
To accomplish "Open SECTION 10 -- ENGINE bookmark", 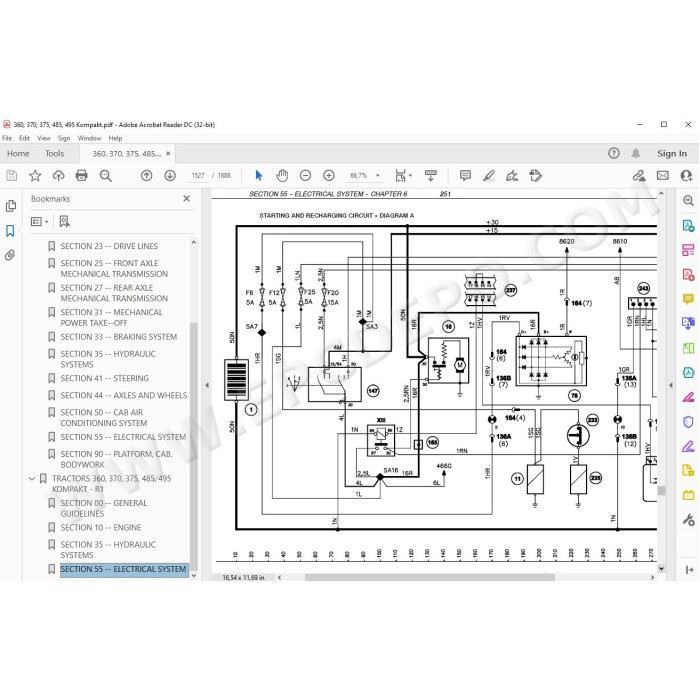I will point(101,528).
